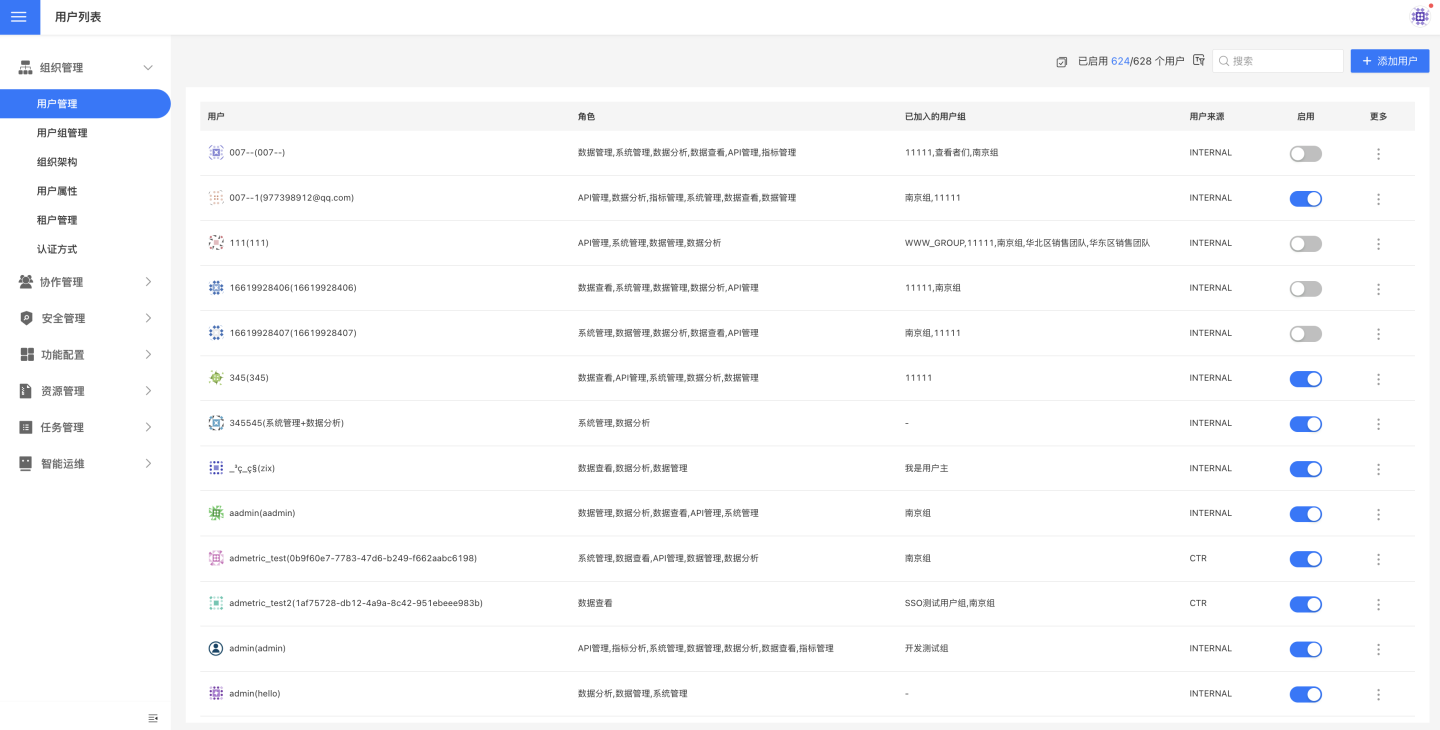
Task: Open more options for user 007--(007--)
Action: pos(1378,154)
